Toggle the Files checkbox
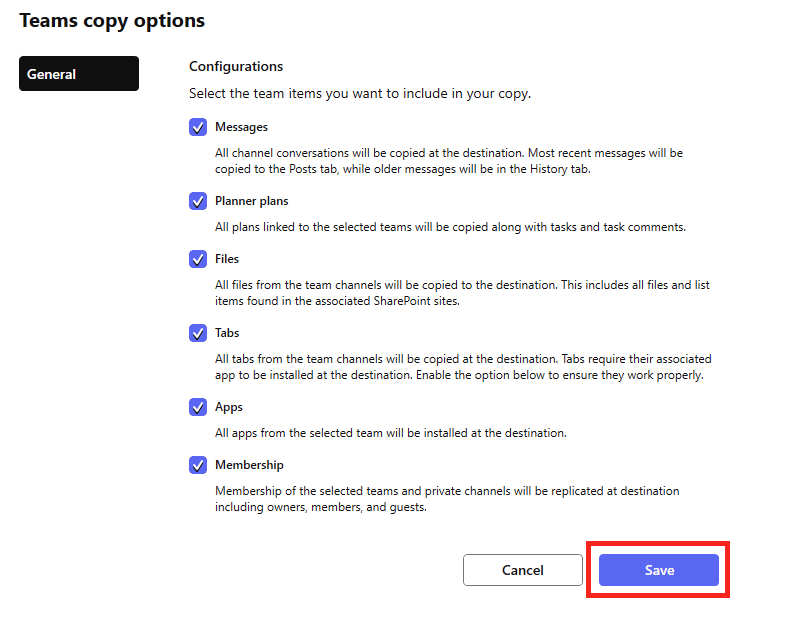803x621 pixels. click(x=198, y=259)
